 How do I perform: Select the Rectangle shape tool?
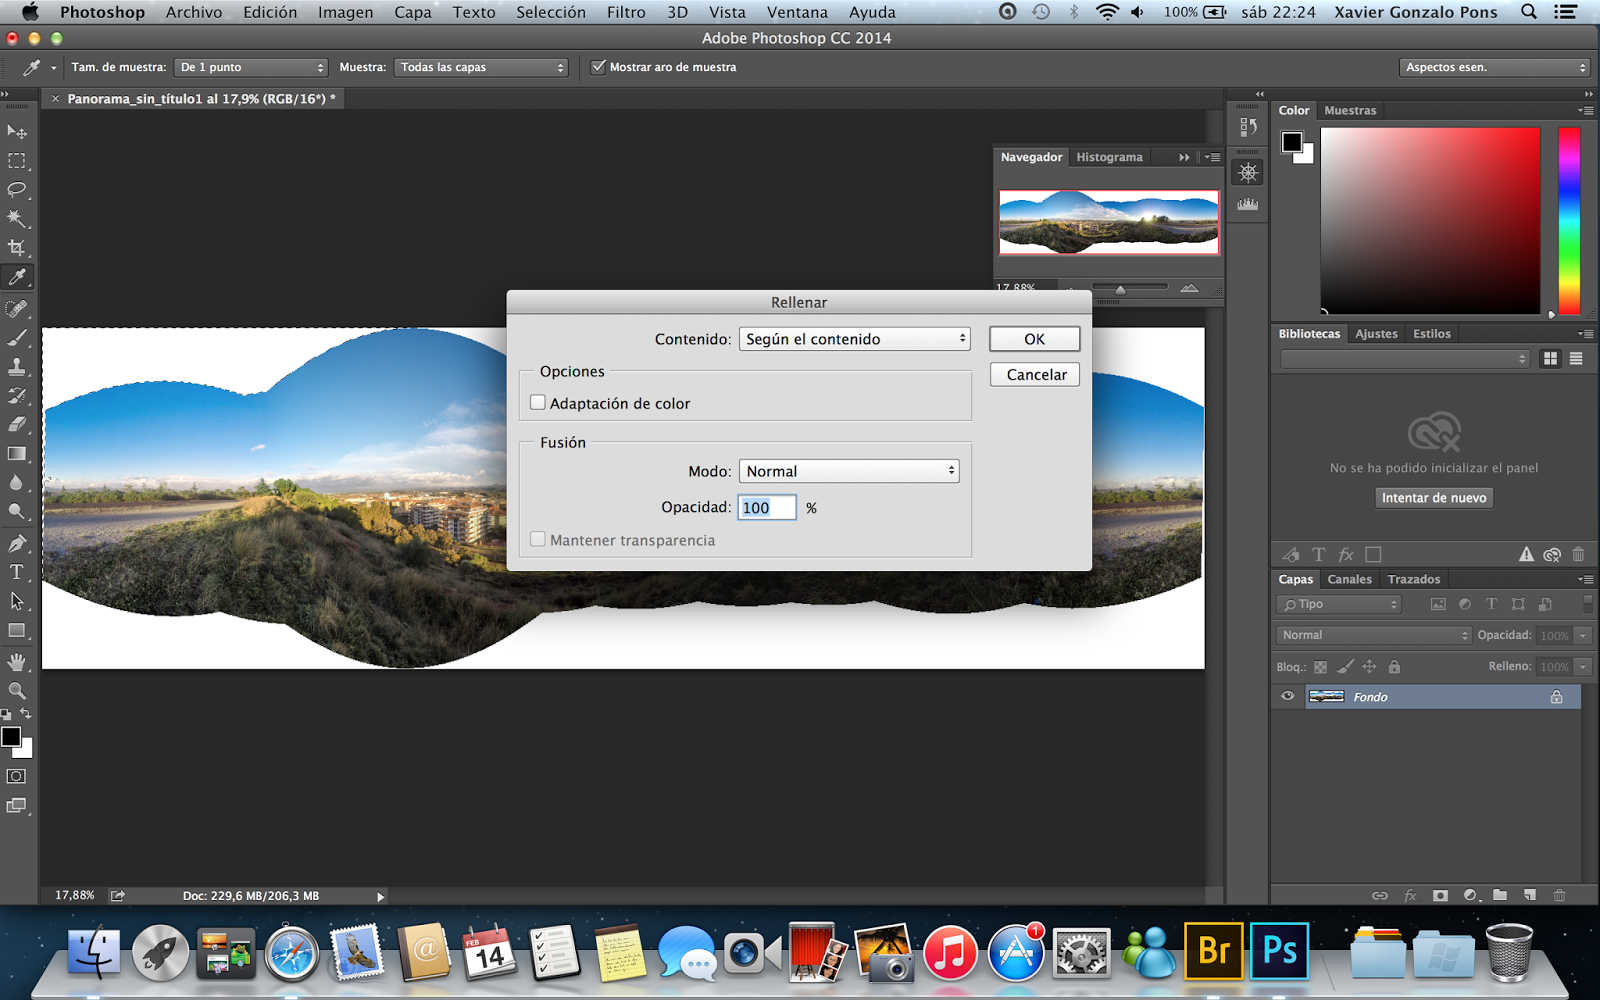(17, 631)
